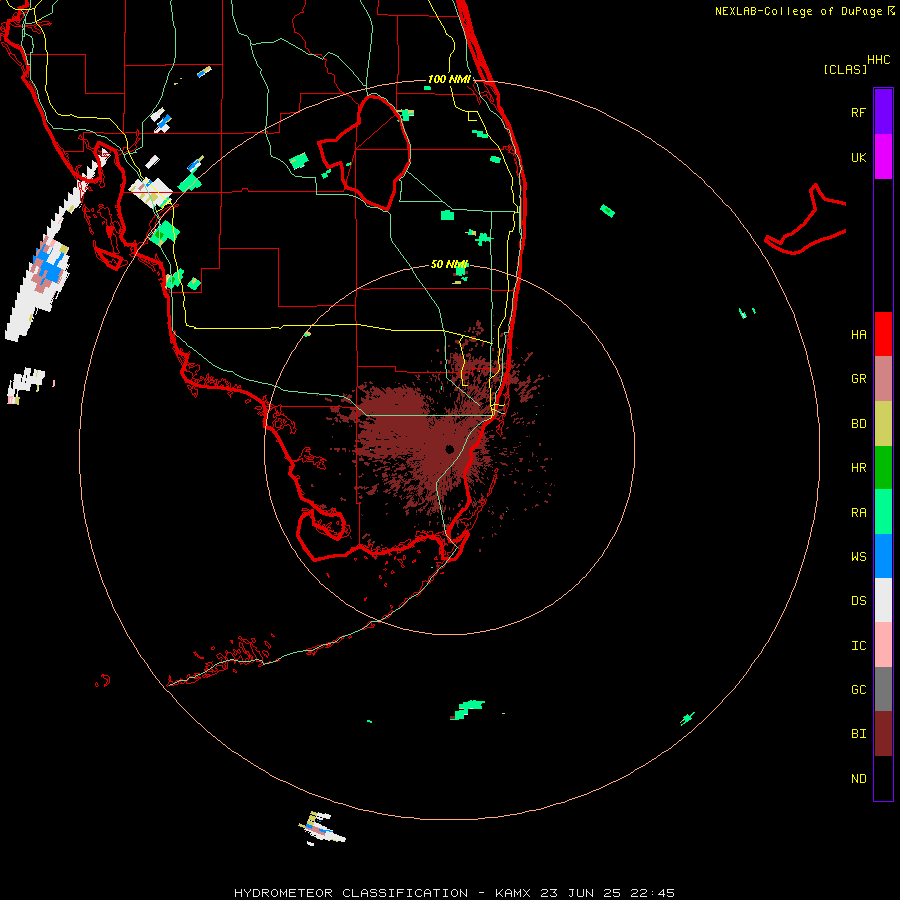Viewport: 900px width, 900px height.
Task: Click the RF purple legend swatch
Action: (x=883, y=112)
